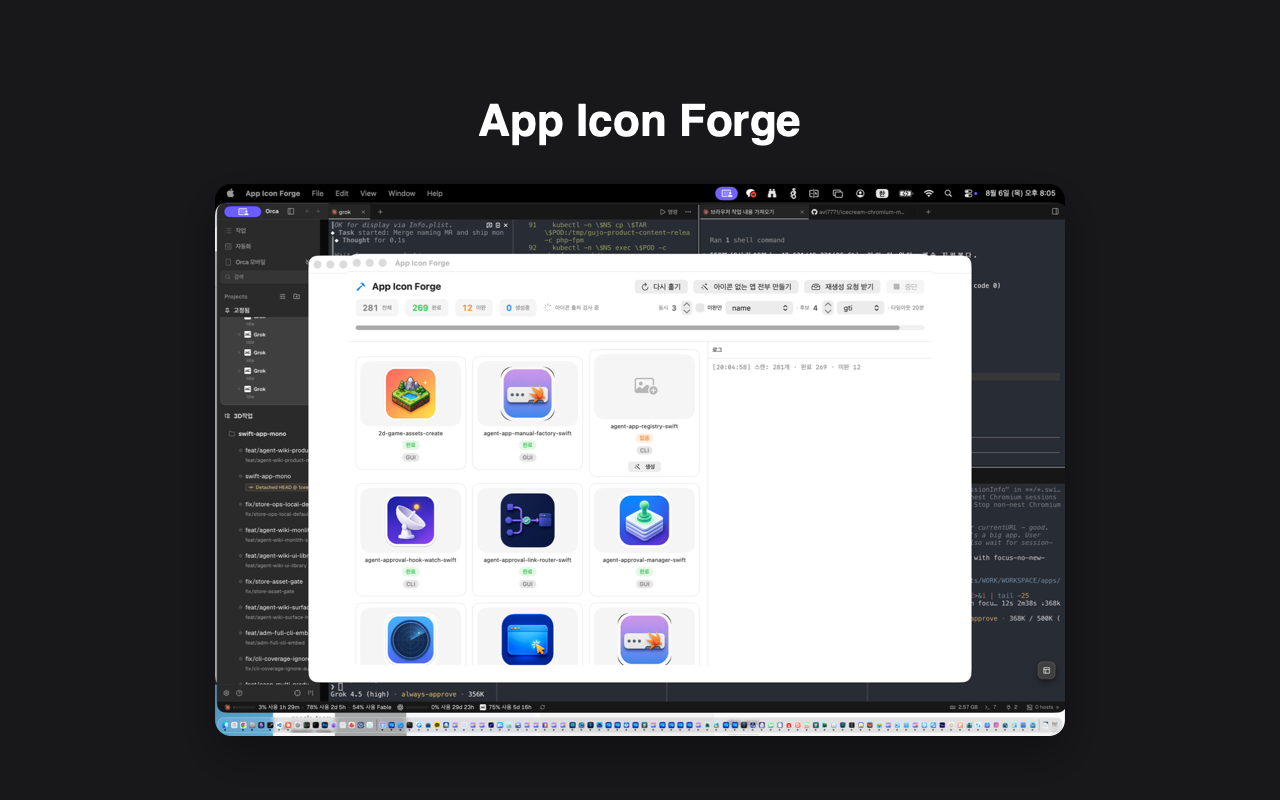This screenshot has width=1280, height=800.
Task: Click the 로그 log panel header
Action: click(717, 350)
